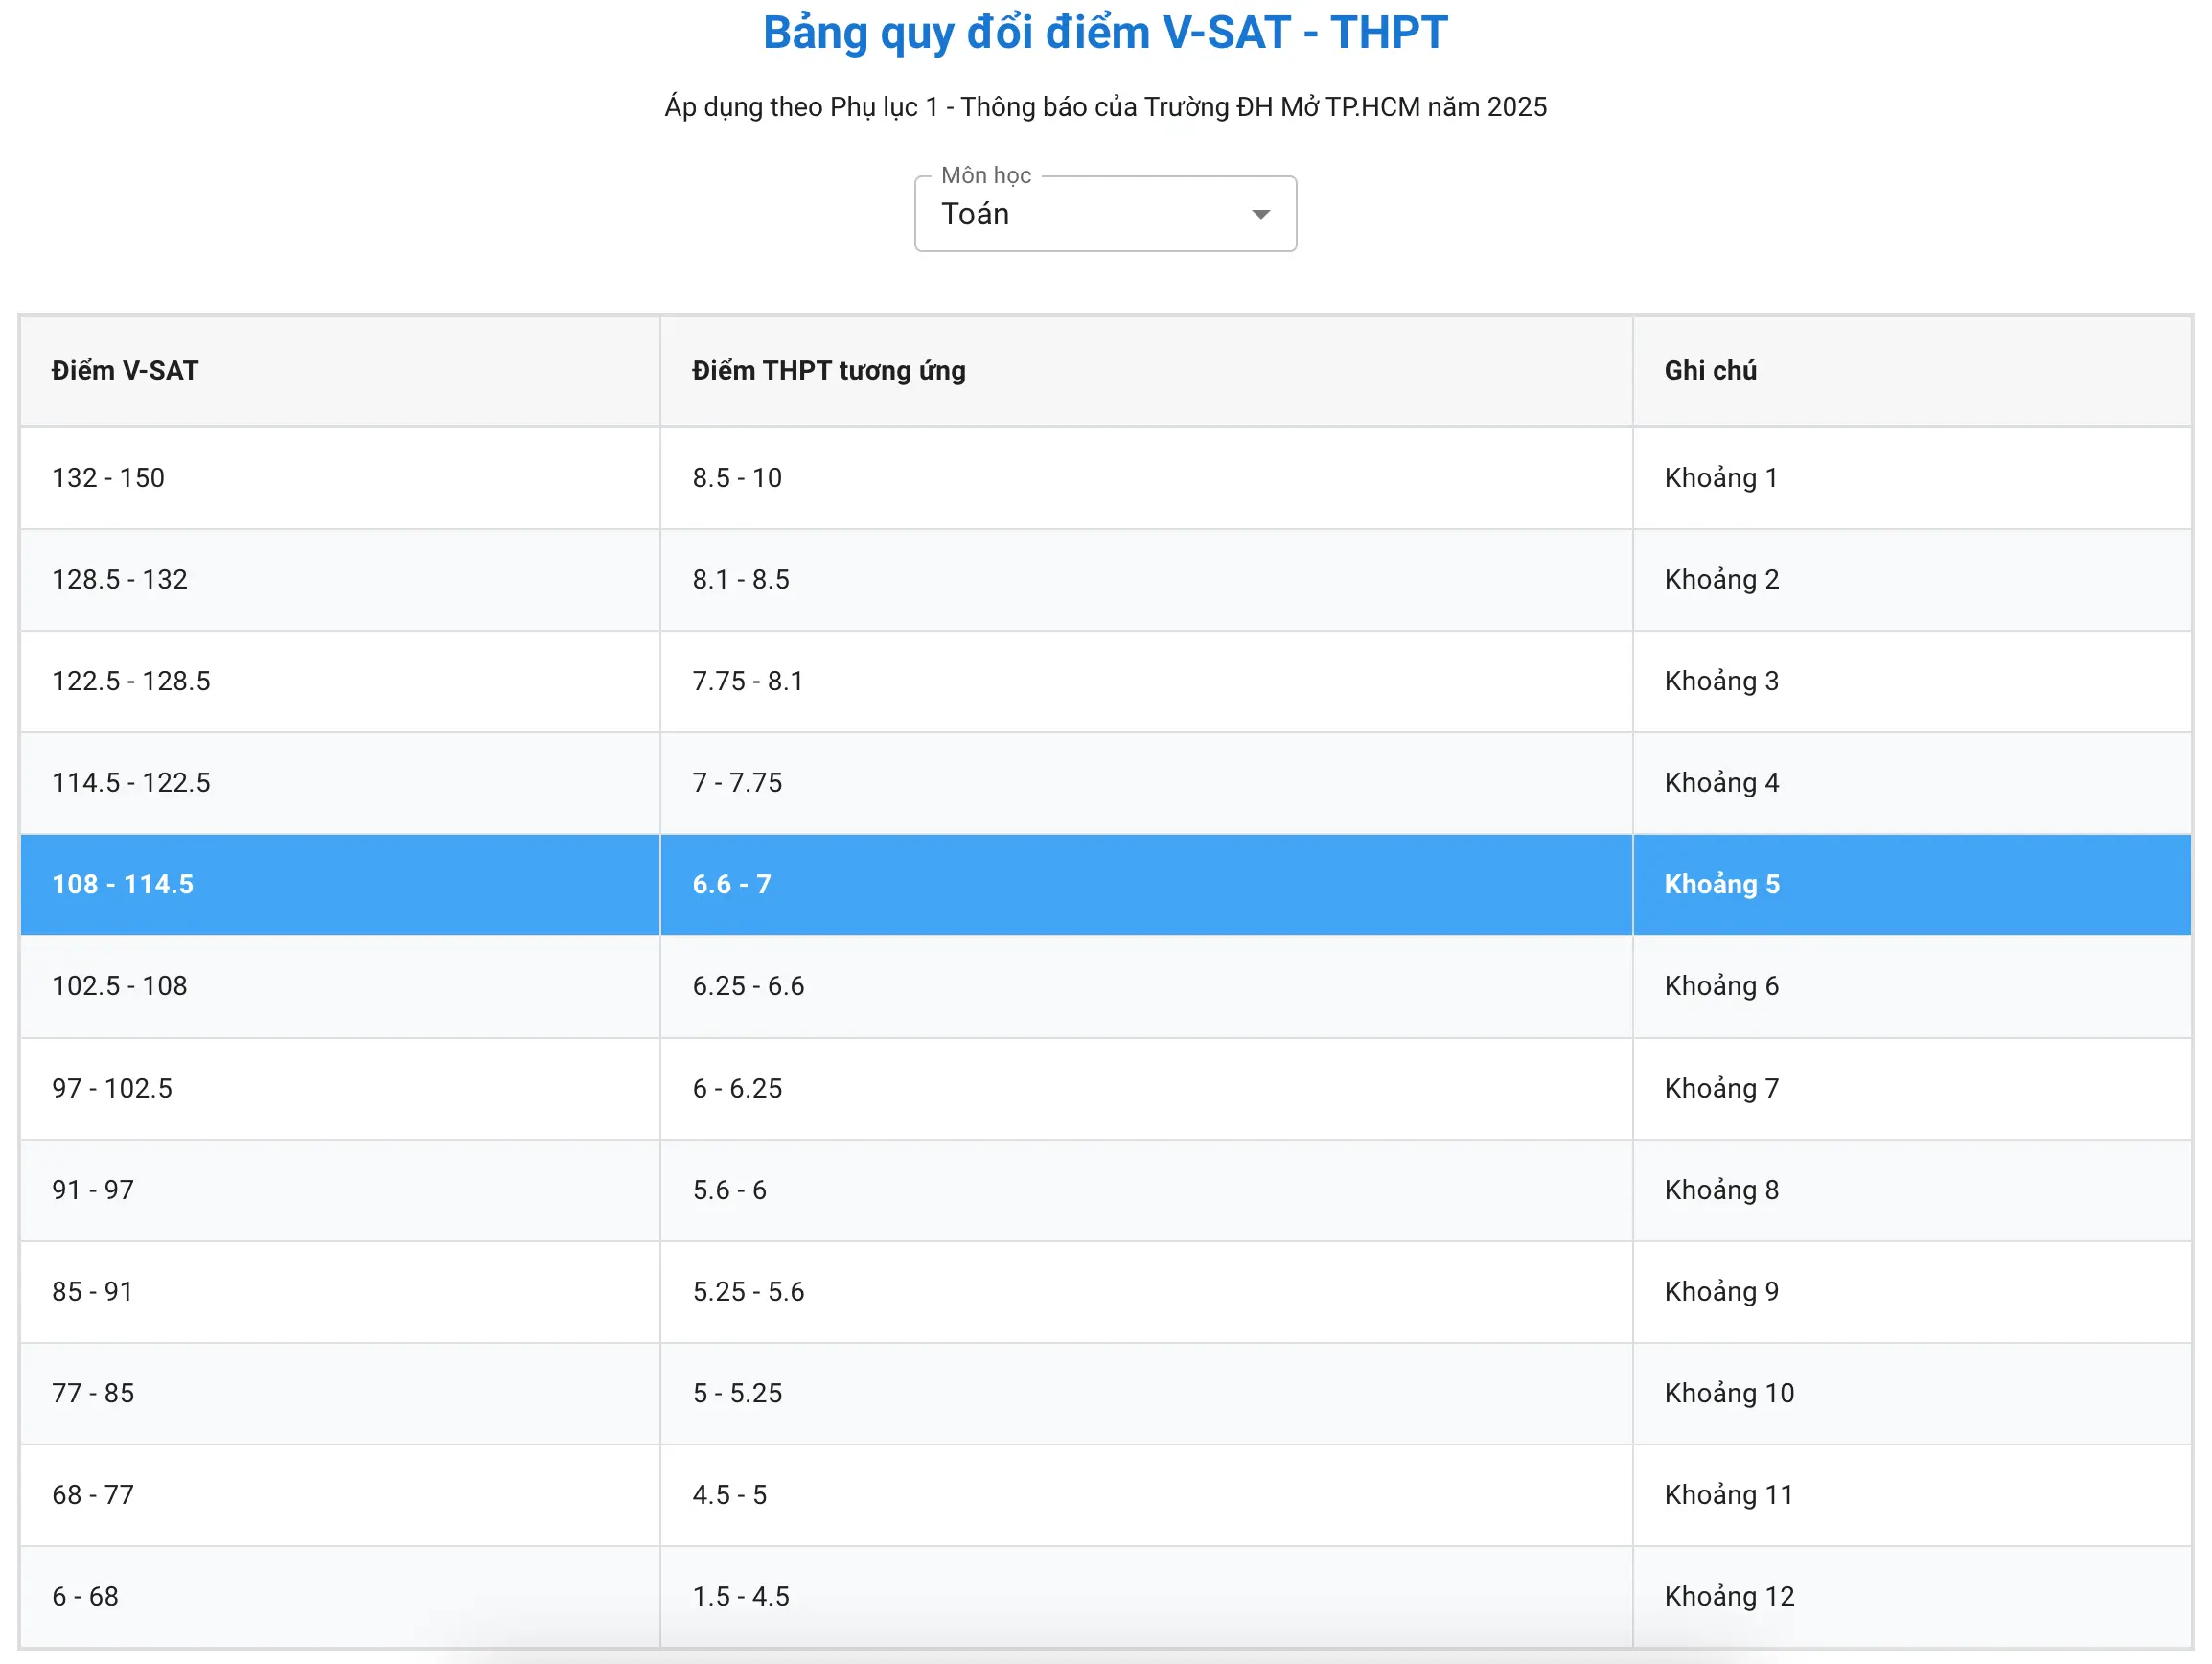Click the highlighted Khoảng 5 cell

tap(1721, 885)
